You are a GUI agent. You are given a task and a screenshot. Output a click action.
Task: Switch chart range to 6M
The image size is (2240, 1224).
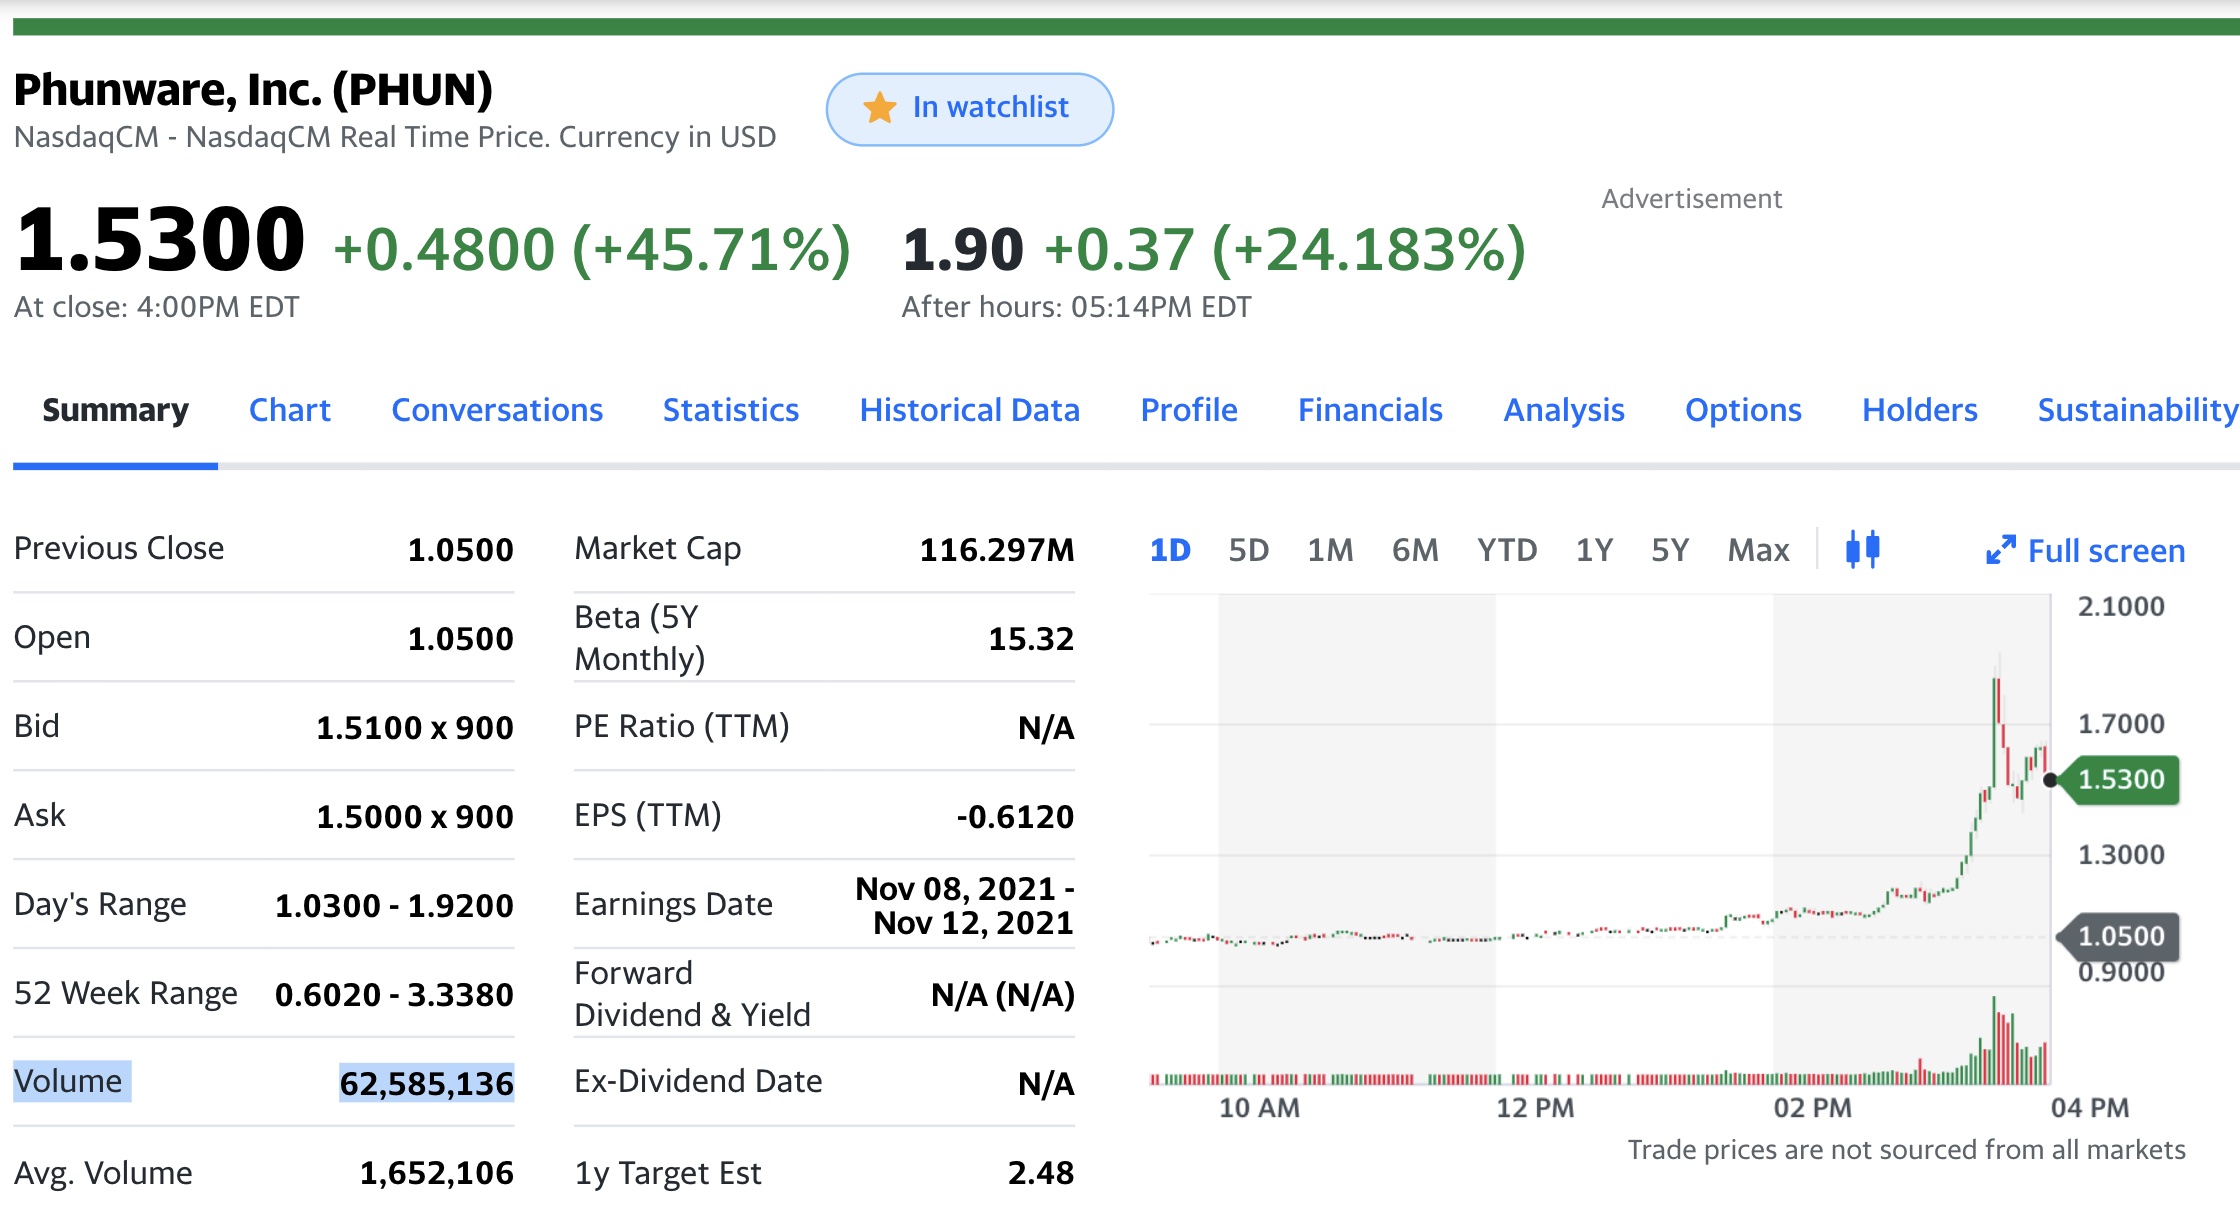(1415, 550)
